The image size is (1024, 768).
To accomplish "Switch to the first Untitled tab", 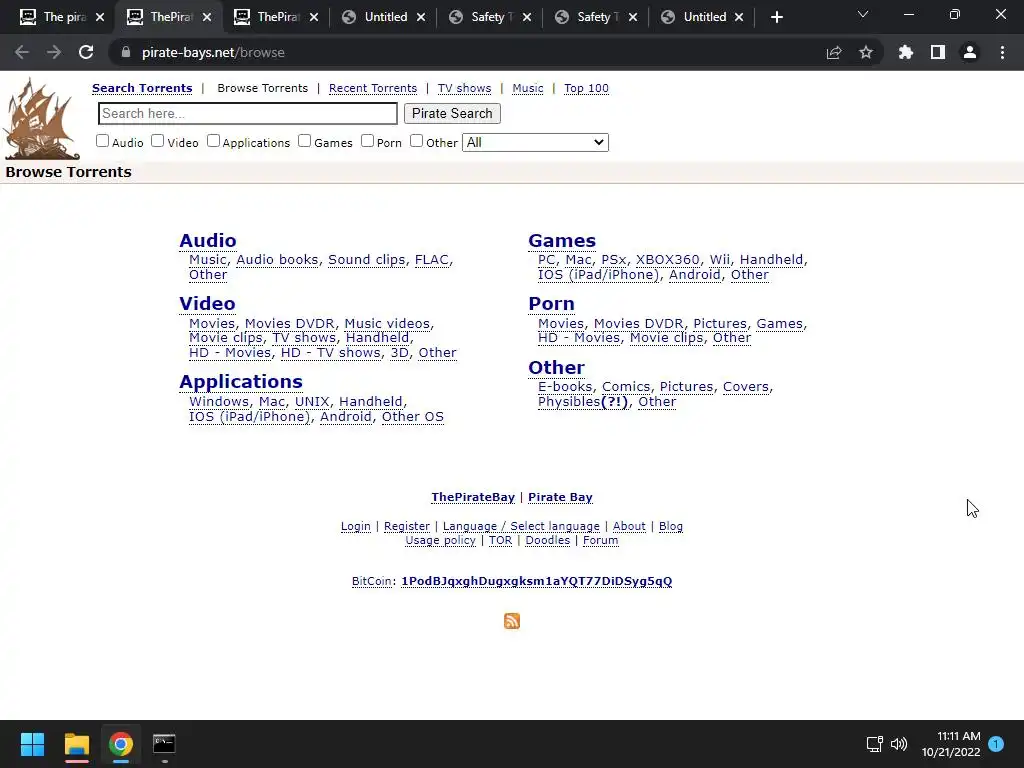I will (385, 17).
